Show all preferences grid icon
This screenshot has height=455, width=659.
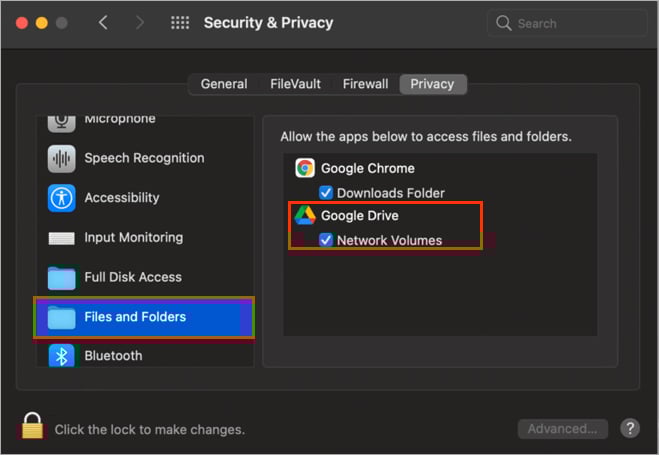point(180,23)
